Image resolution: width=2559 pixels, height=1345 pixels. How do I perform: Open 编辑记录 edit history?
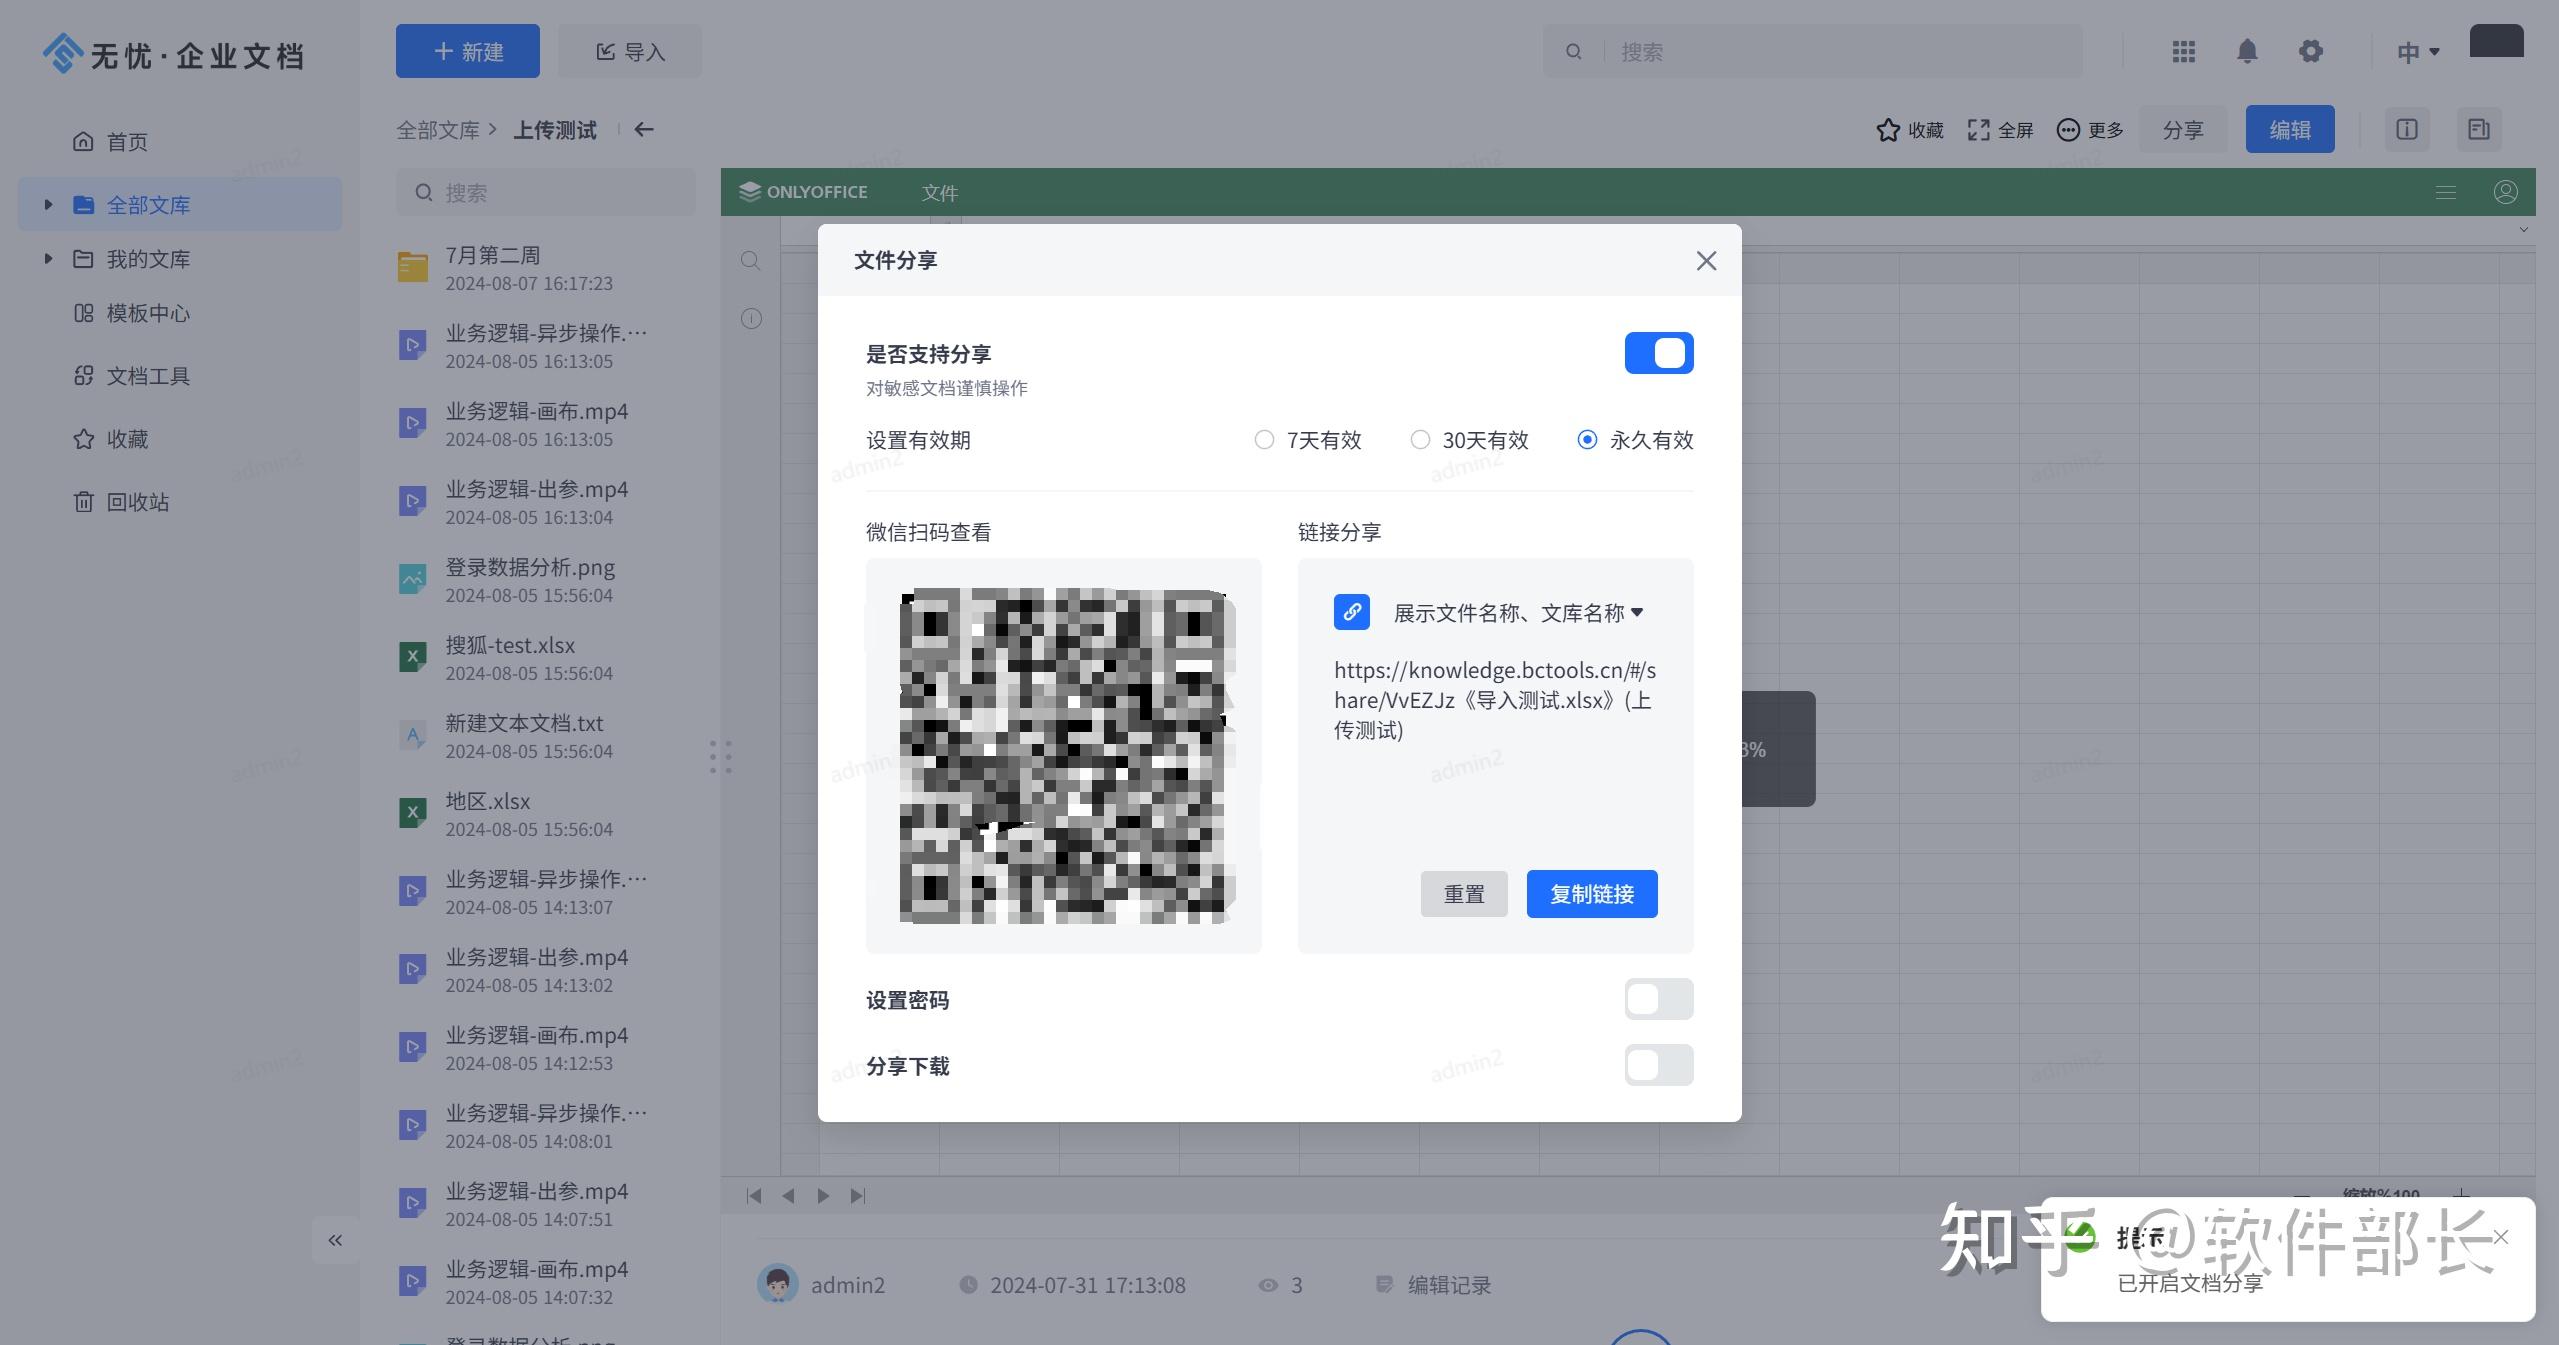click(x=1433, y=1285)
